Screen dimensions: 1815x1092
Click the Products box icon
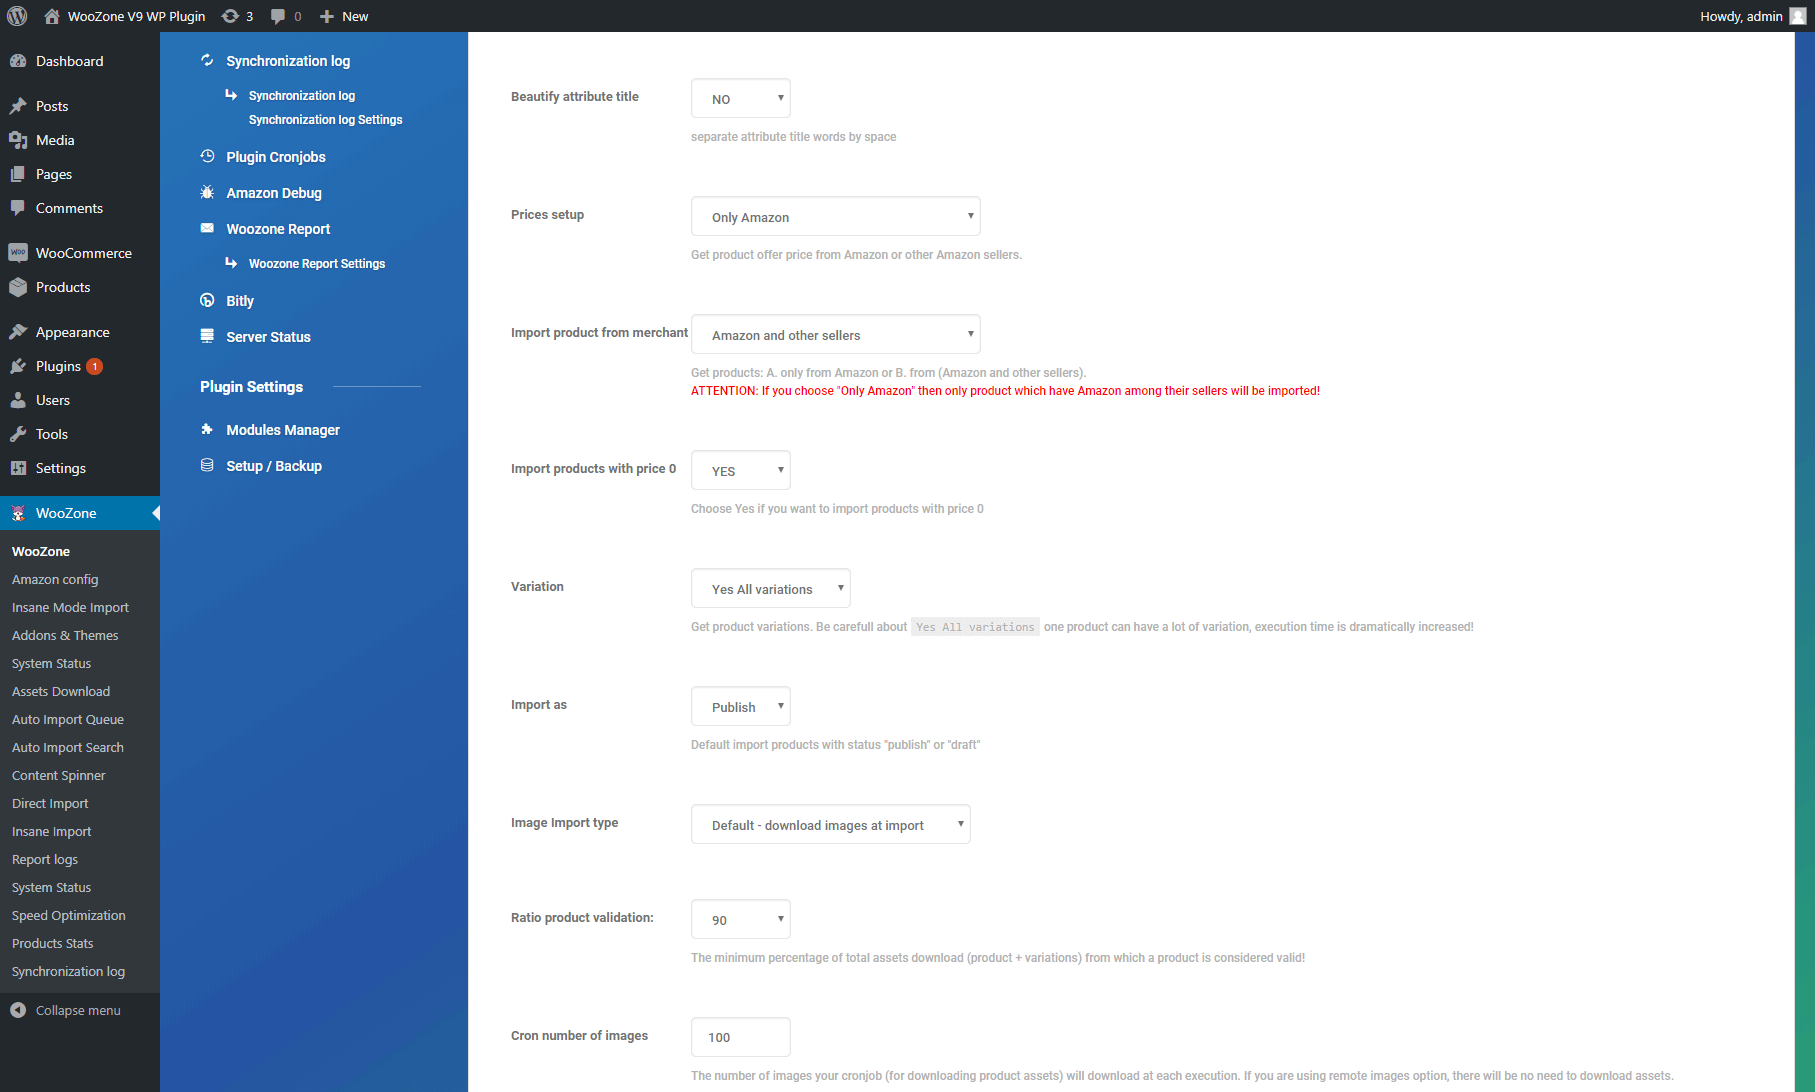(x=18, y=287)
